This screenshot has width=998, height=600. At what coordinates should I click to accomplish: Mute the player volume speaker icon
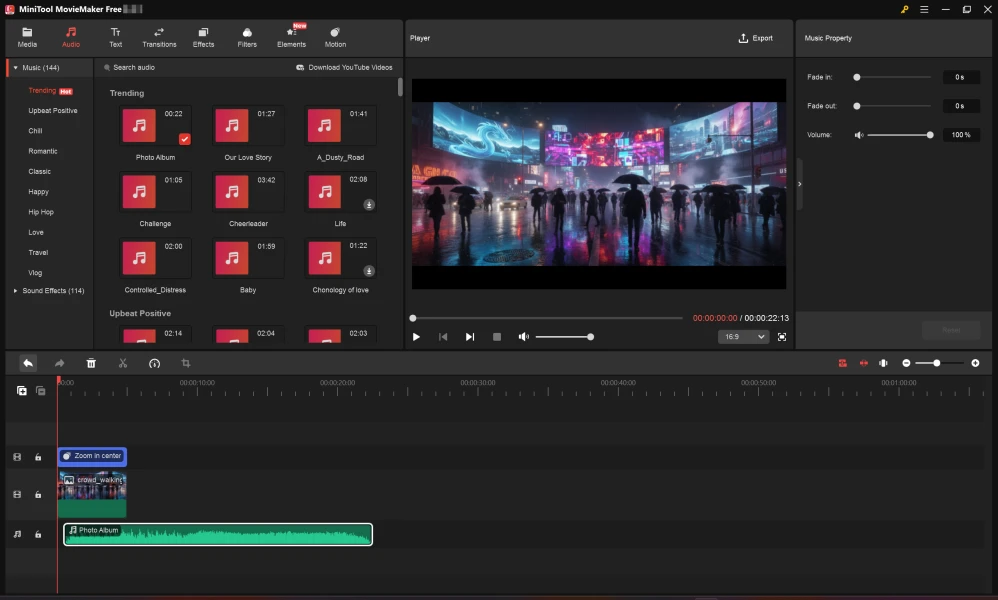[x=523, y=337]
